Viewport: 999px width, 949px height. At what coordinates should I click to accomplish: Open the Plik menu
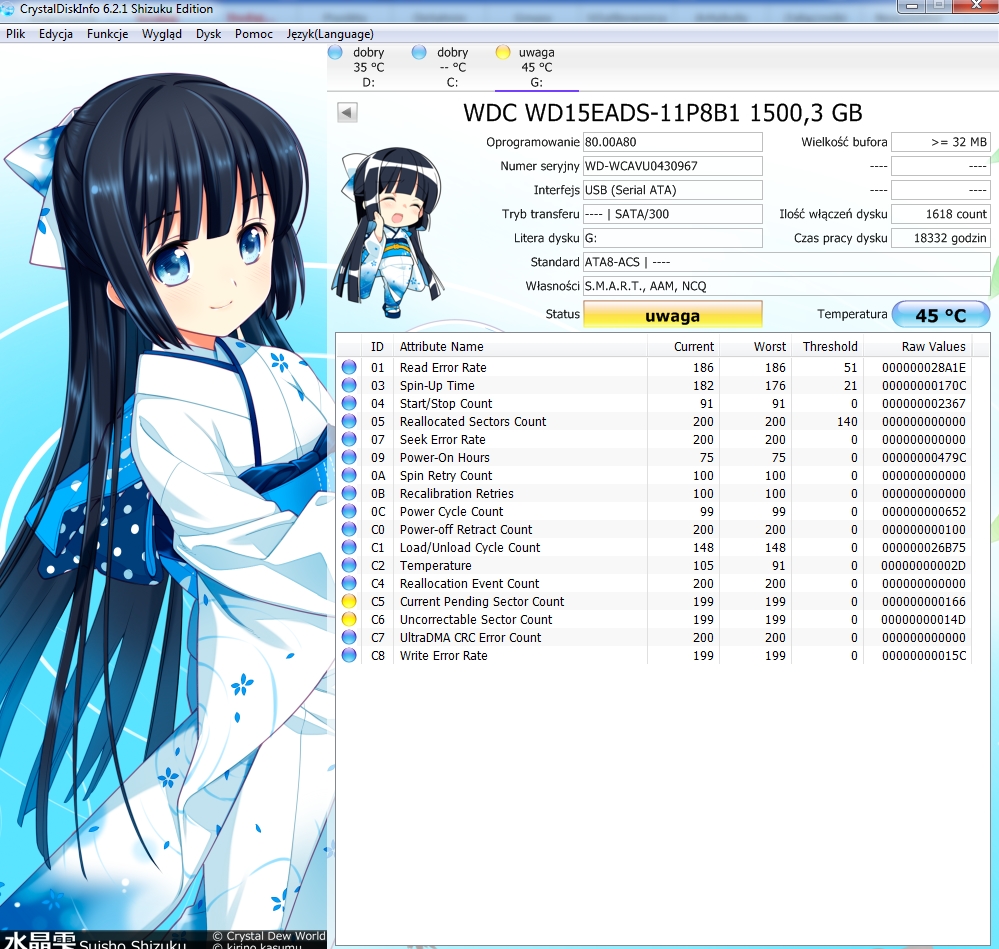[15, 34]
